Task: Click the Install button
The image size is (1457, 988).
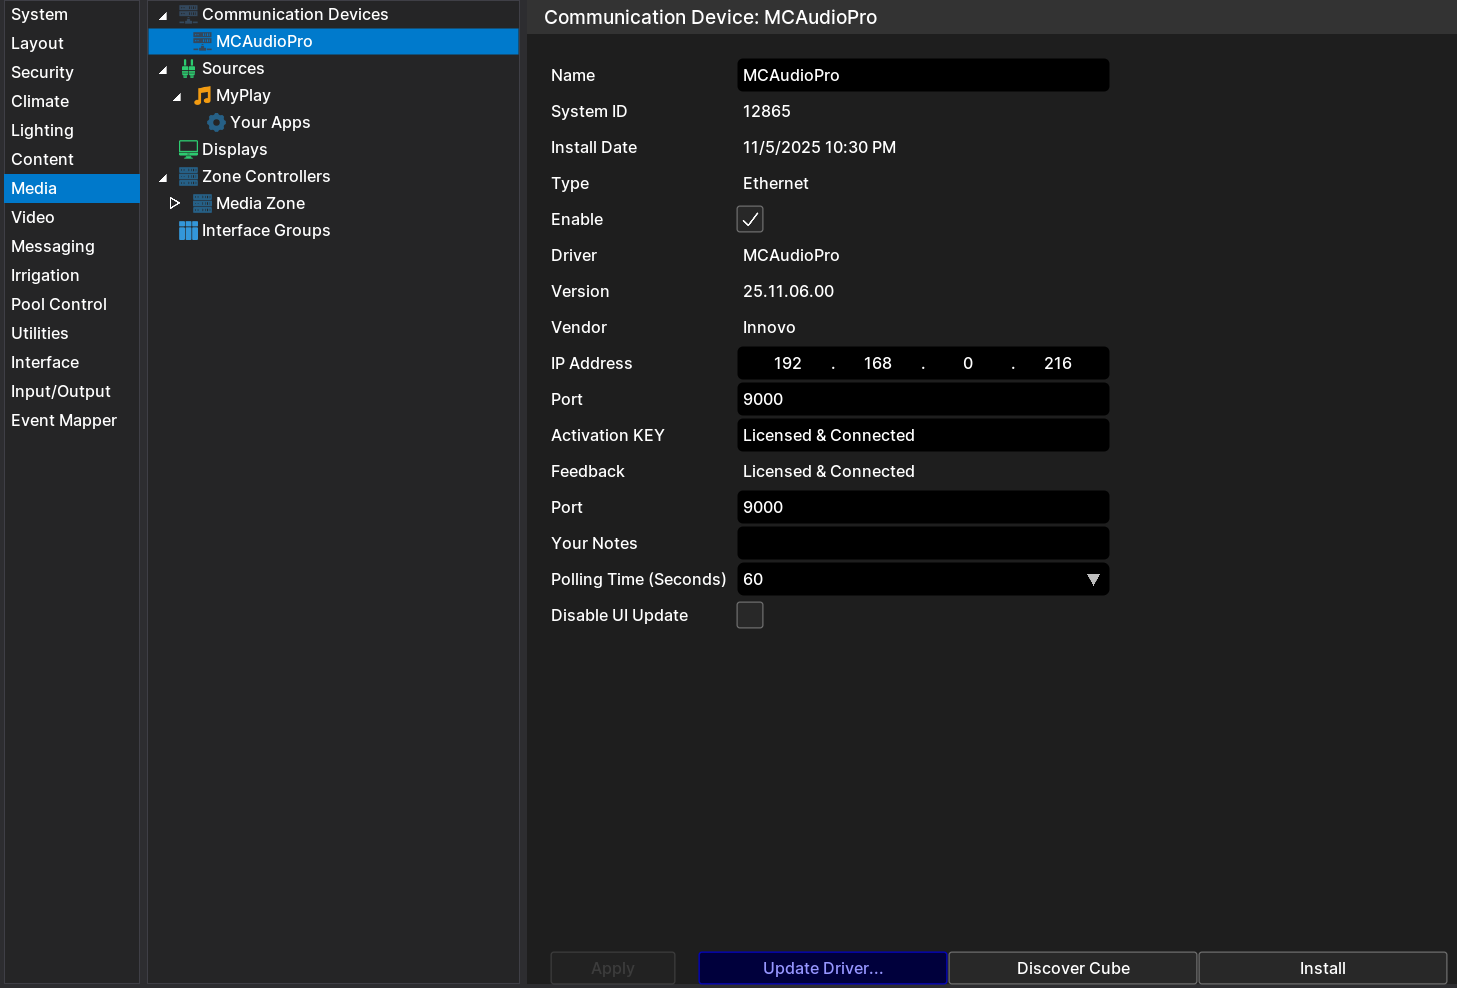Action: point(1322,968)
